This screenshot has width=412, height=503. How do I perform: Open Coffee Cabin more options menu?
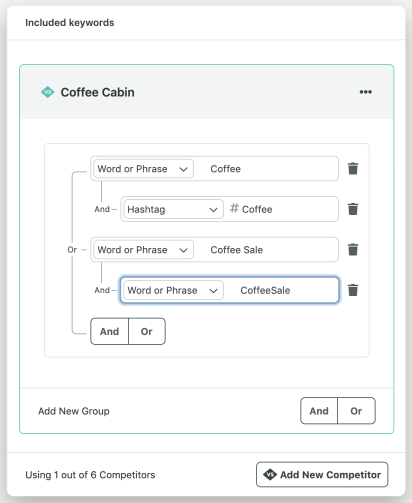(366, 92)
